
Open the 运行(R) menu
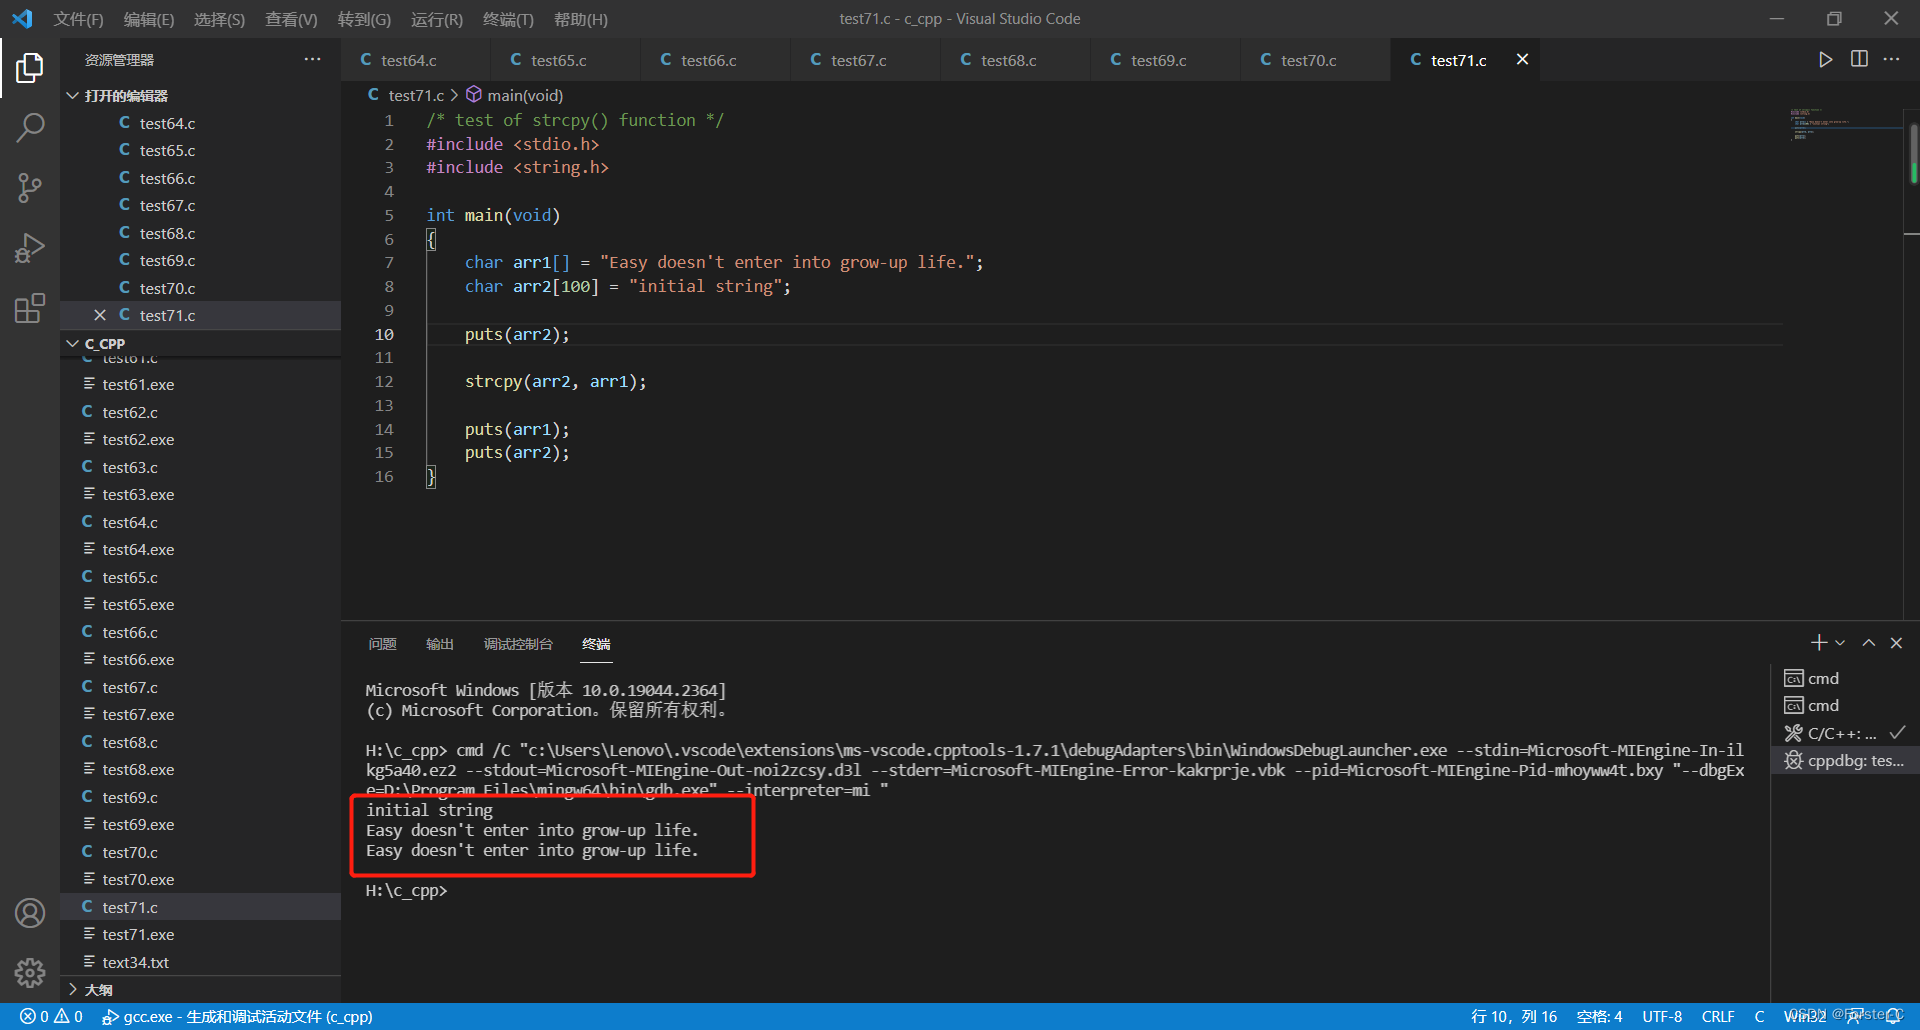click(437, 19)
